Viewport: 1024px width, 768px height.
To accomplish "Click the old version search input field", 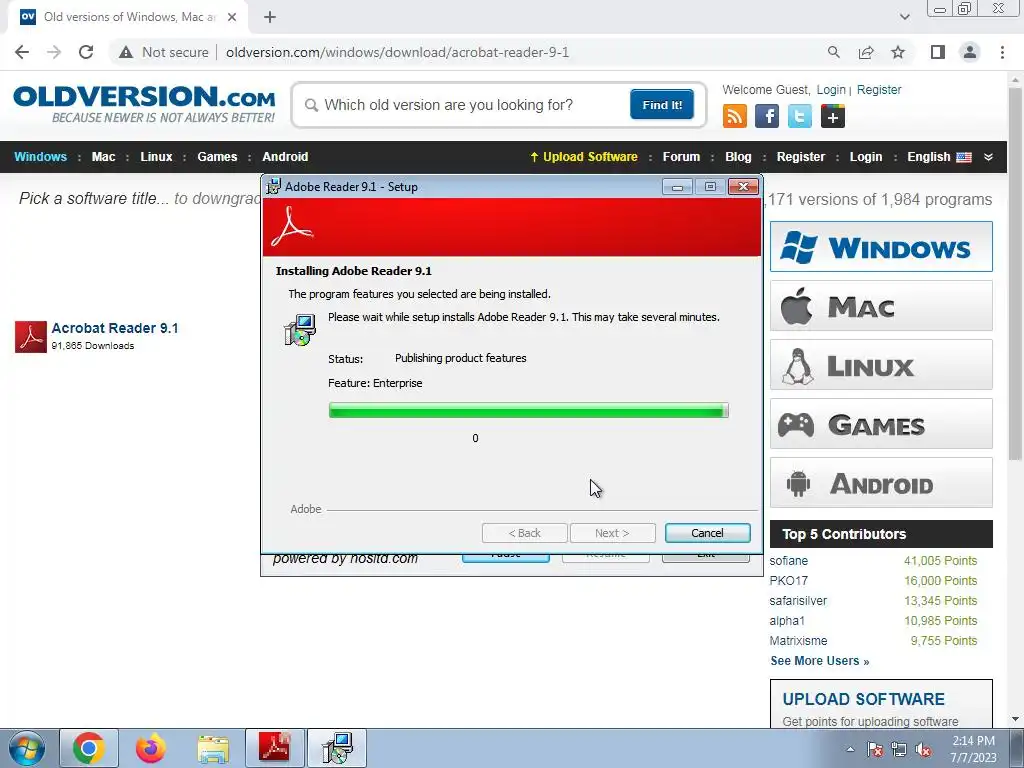I will tap(464, 105).
